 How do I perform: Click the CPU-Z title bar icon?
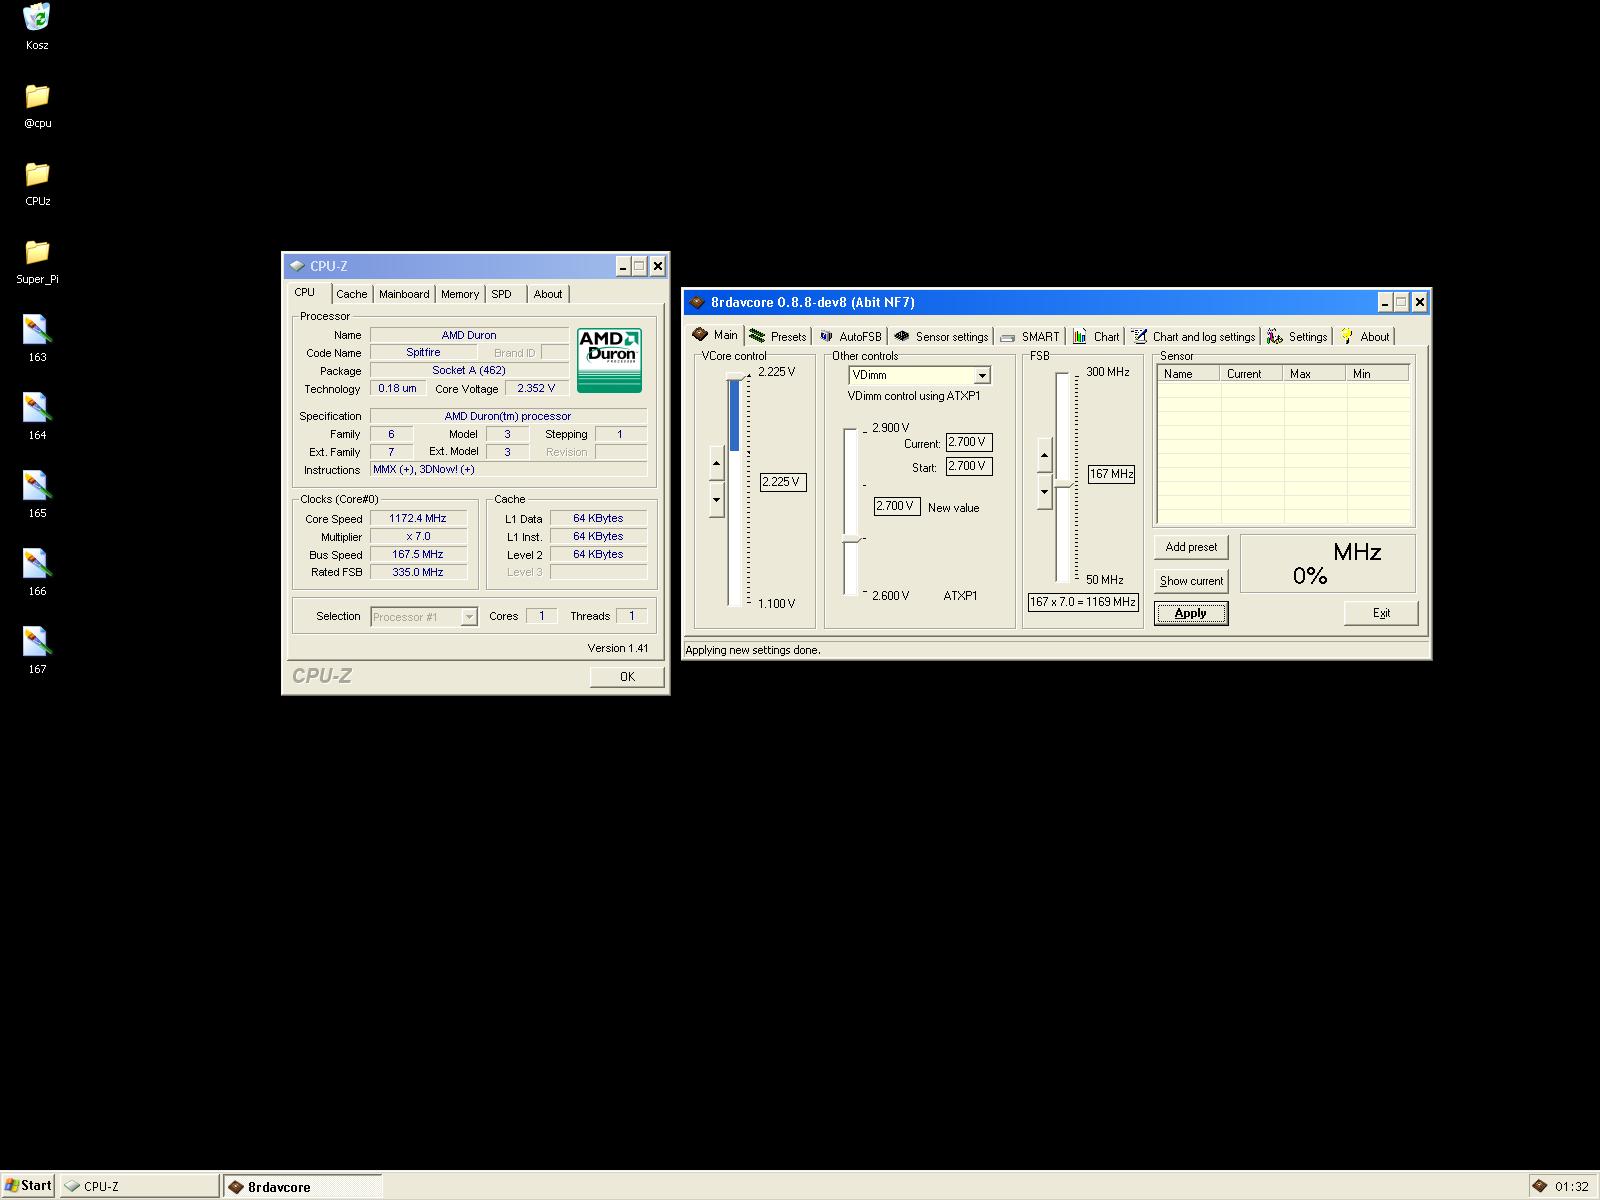297,266
